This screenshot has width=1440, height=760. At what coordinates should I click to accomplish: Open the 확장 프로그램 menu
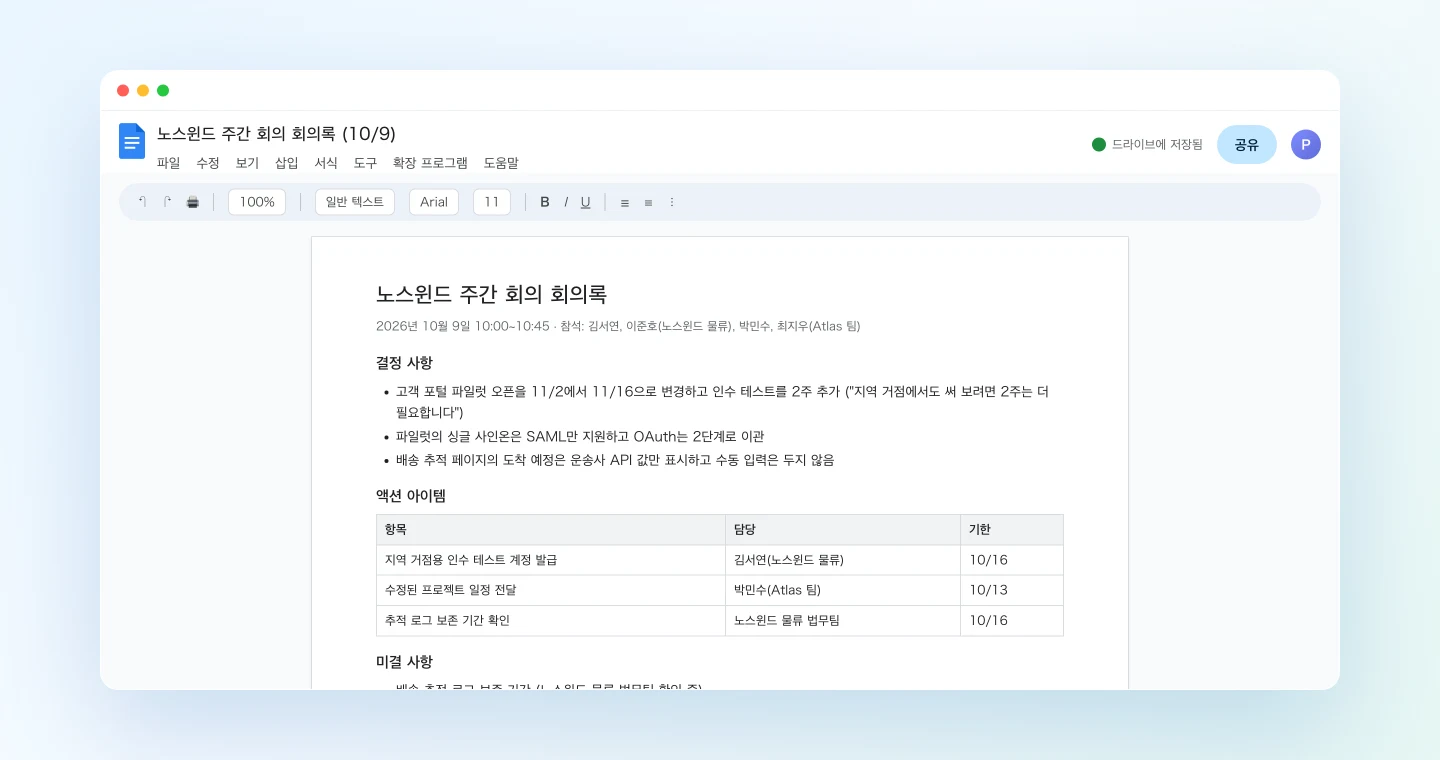point(430,163)
